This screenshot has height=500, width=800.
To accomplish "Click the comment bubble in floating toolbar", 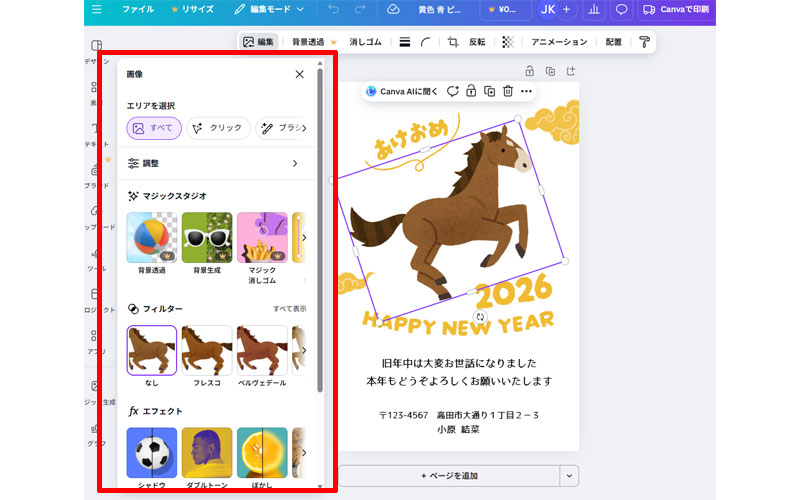I will pyautogui.click(x=453, y=91).
